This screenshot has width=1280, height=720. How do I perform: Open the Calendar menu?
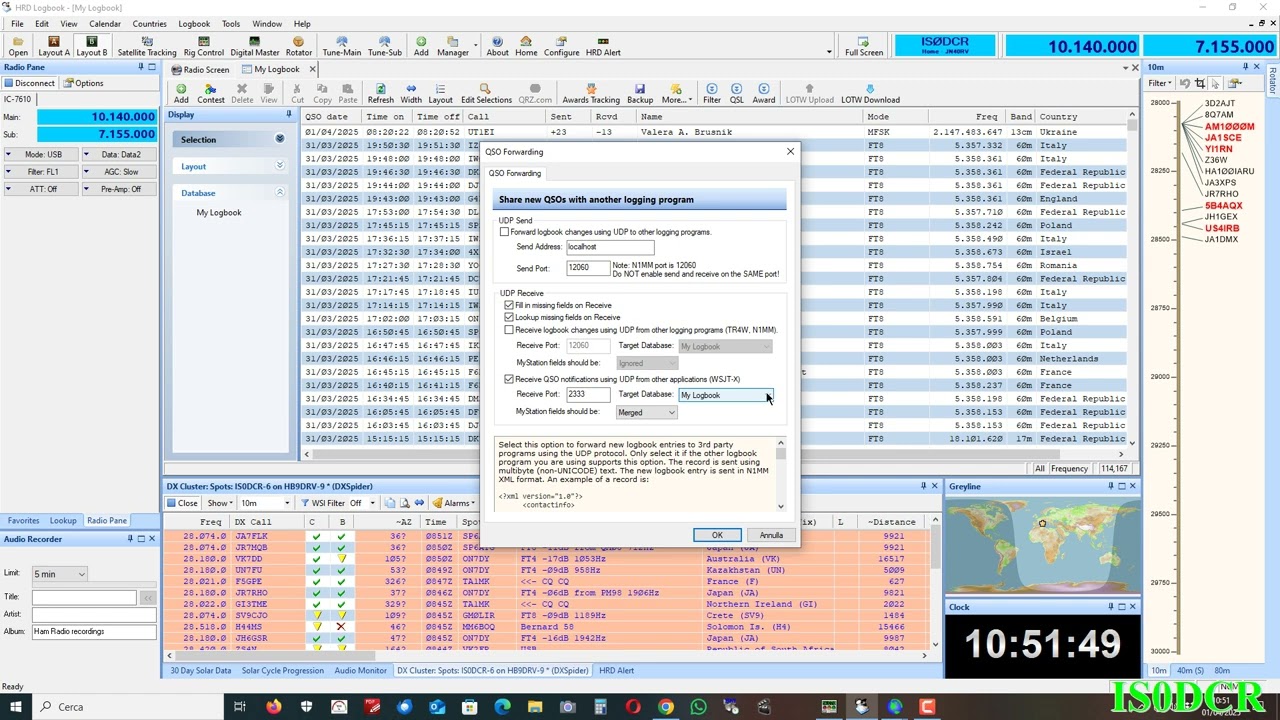(105, 24)
